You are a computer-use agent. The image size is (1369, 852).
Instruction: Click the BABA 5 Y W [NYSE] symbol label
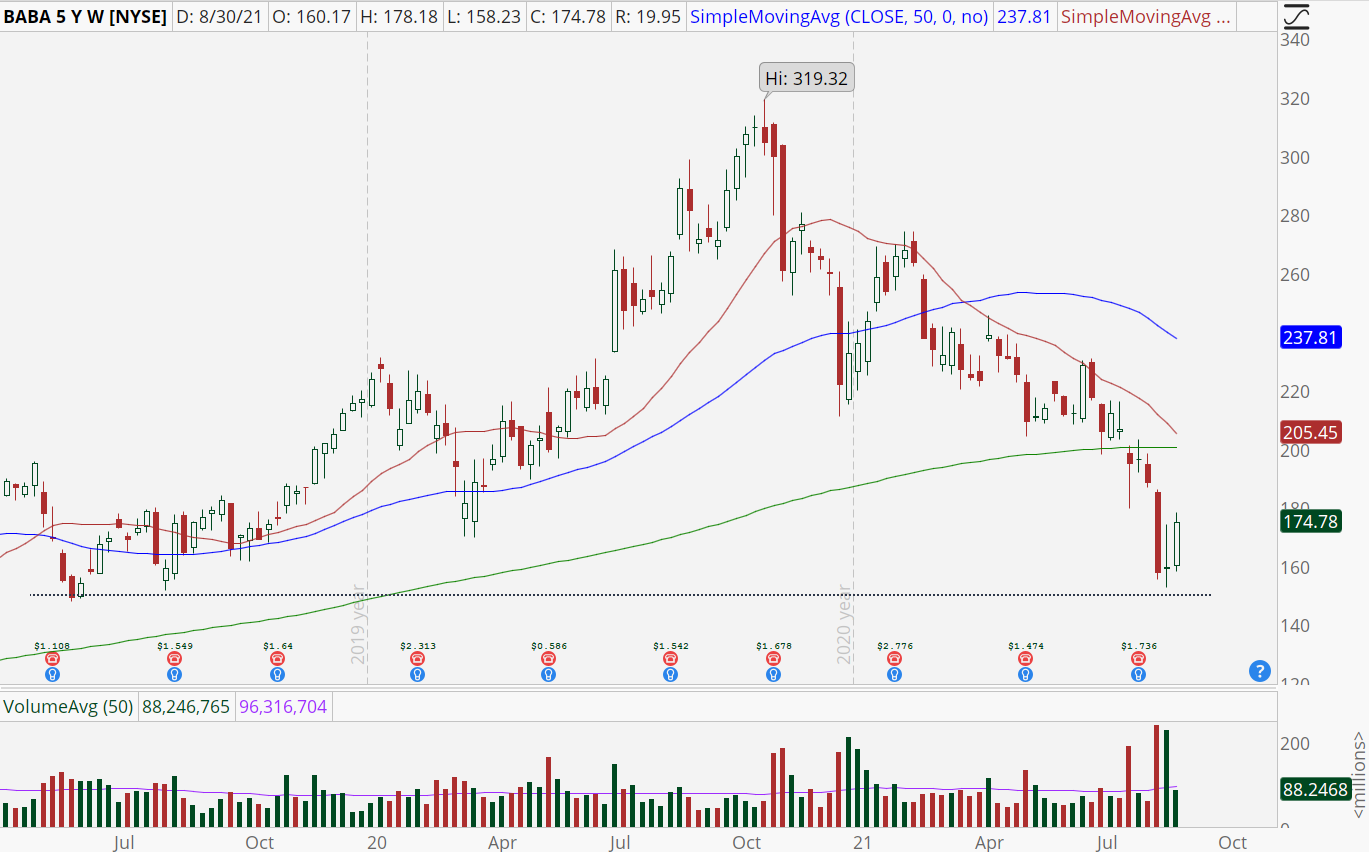coord(84,17)
